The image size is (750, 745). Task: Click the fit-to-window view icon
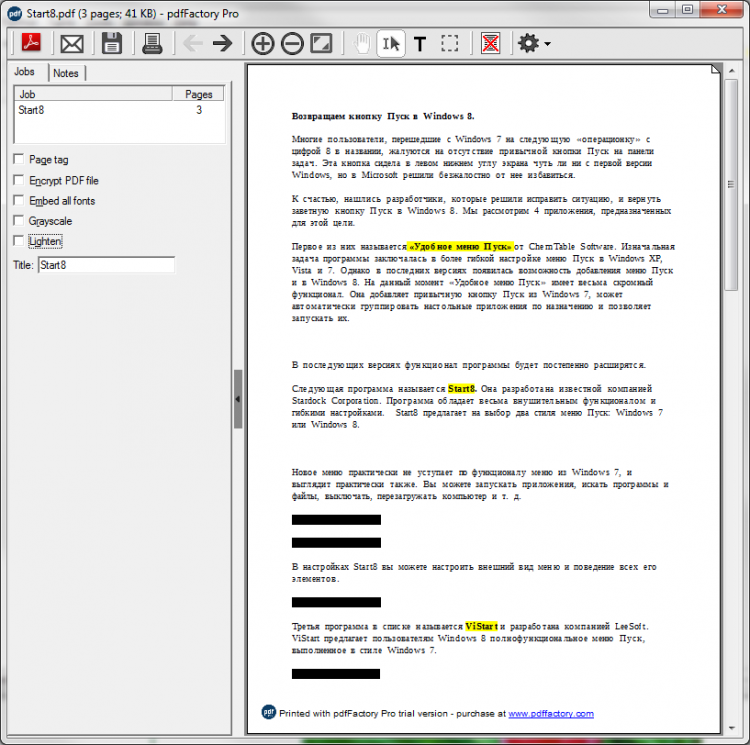coord(321,44)
